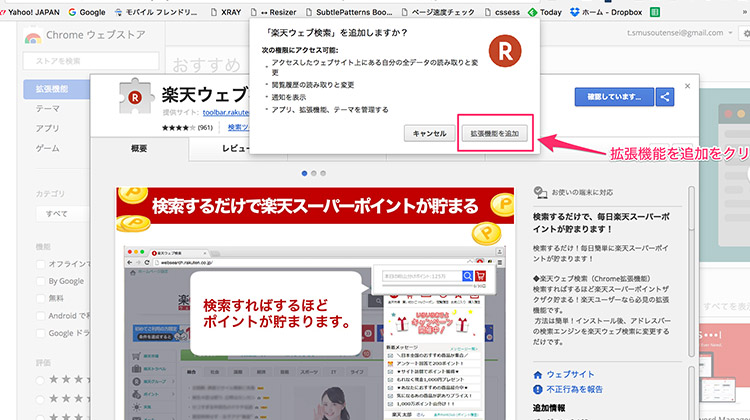Select ゲーム in the sidebar
This screenshot has width=750, height=420.
47,148
